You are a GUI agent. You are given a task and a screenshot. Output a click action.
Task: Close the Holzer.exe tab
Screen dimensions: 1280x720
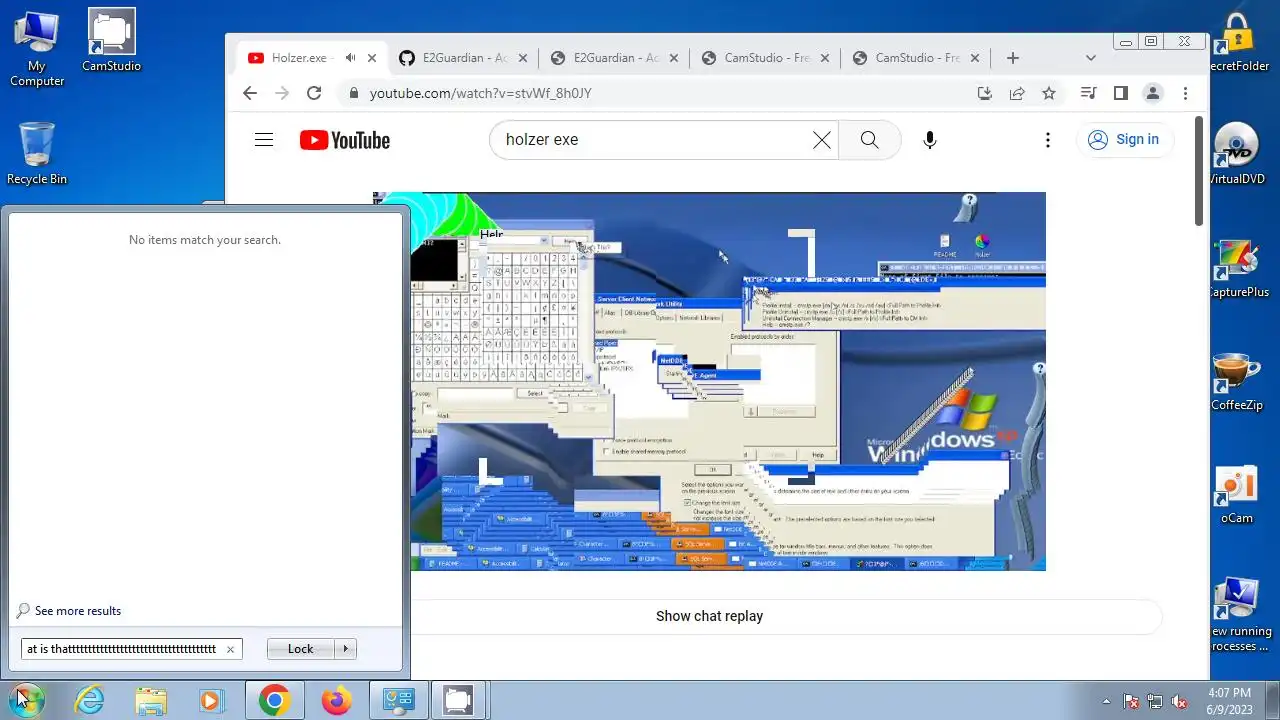[x=373, y=58]
